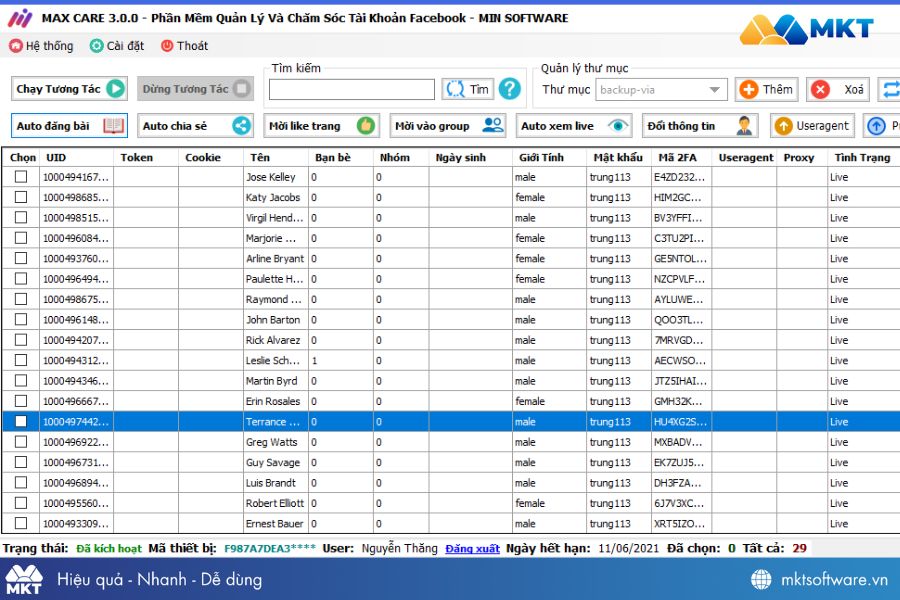Open the Cài đặt menu
Screen dimensions: 900x600
117,46
